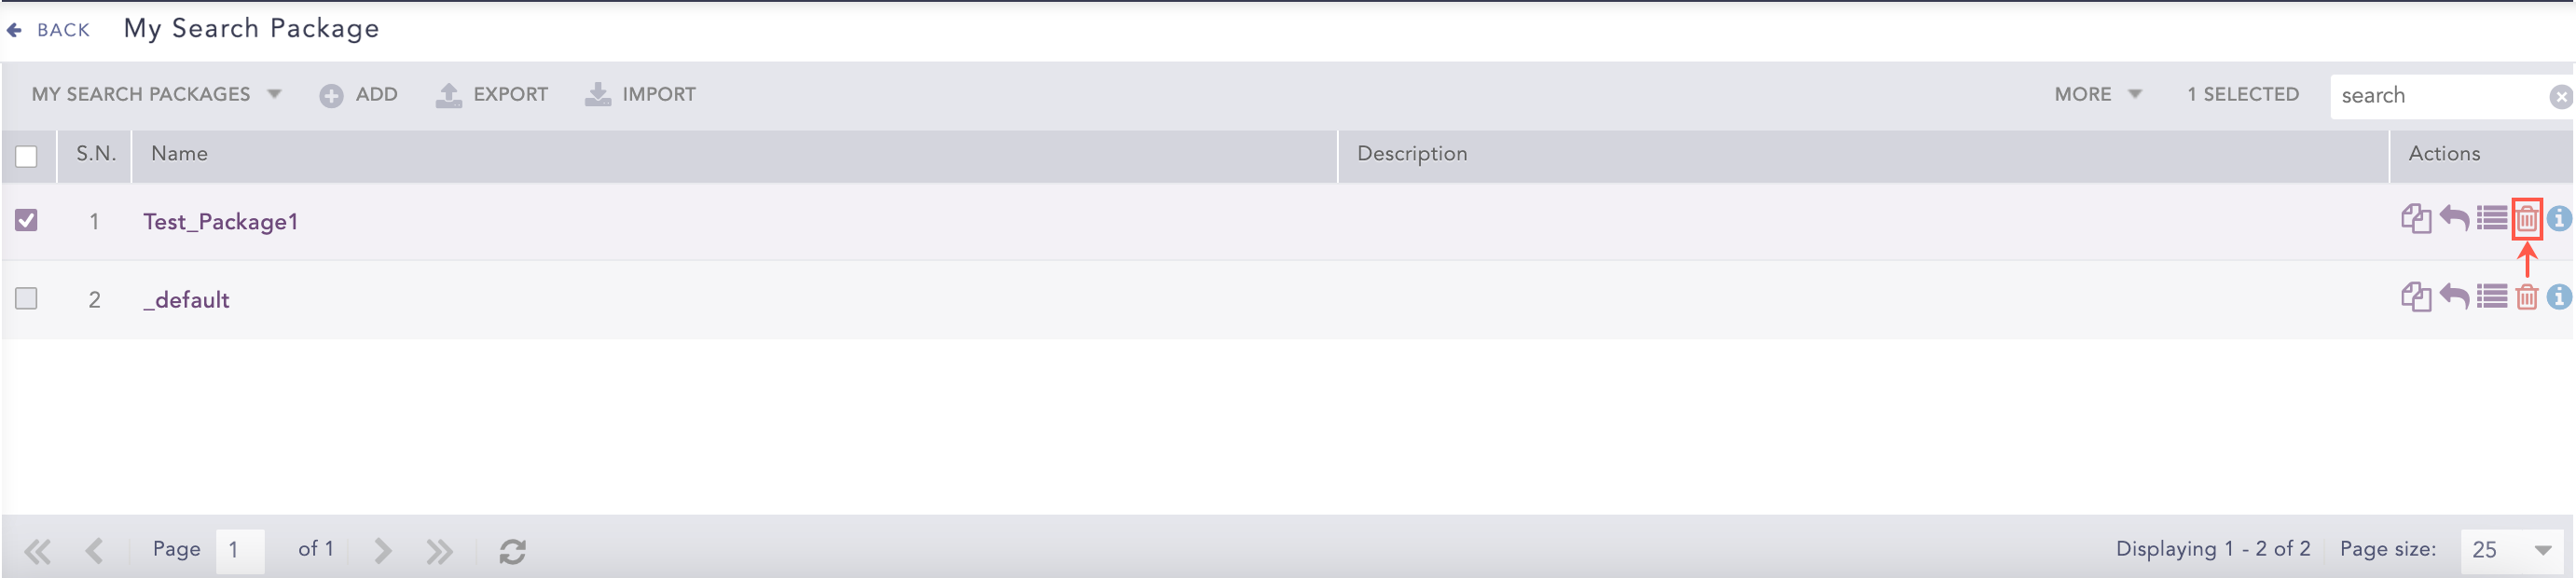Check the _default row checkbox
The width and height of the screenshot is (2576, 578).
click(27, 299)
